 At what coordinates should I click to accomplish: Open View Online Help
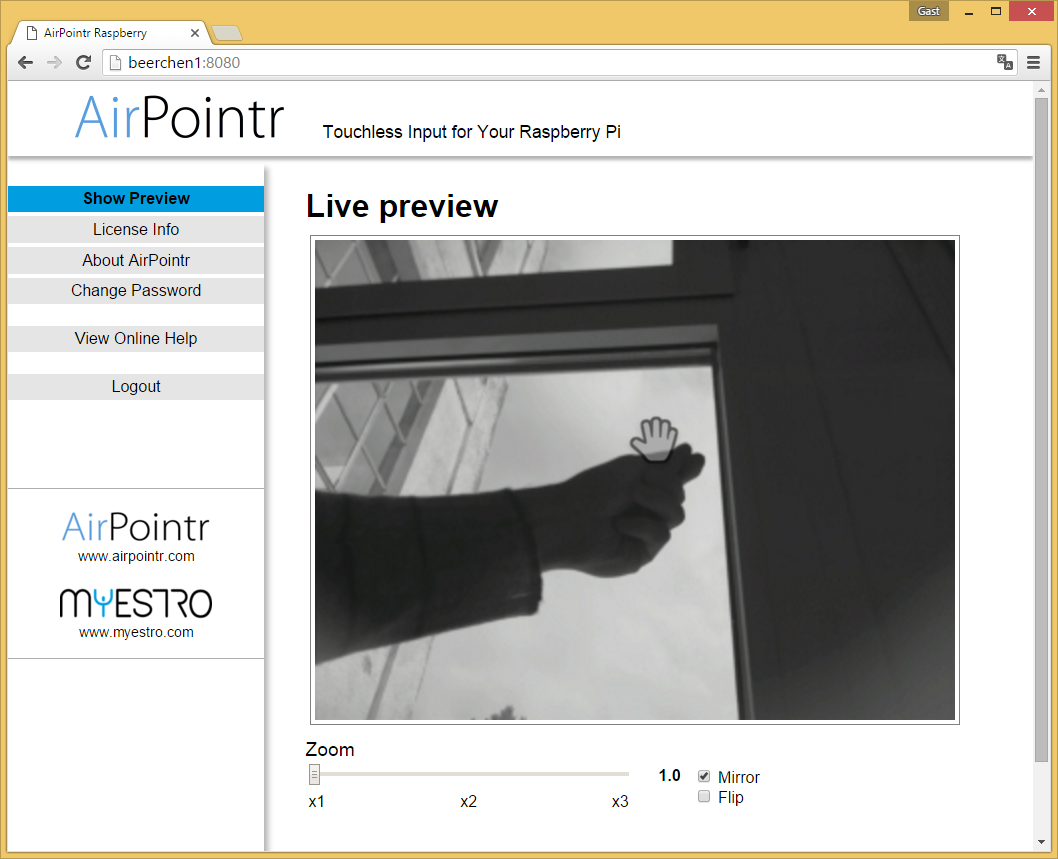(x=136, y=338)
